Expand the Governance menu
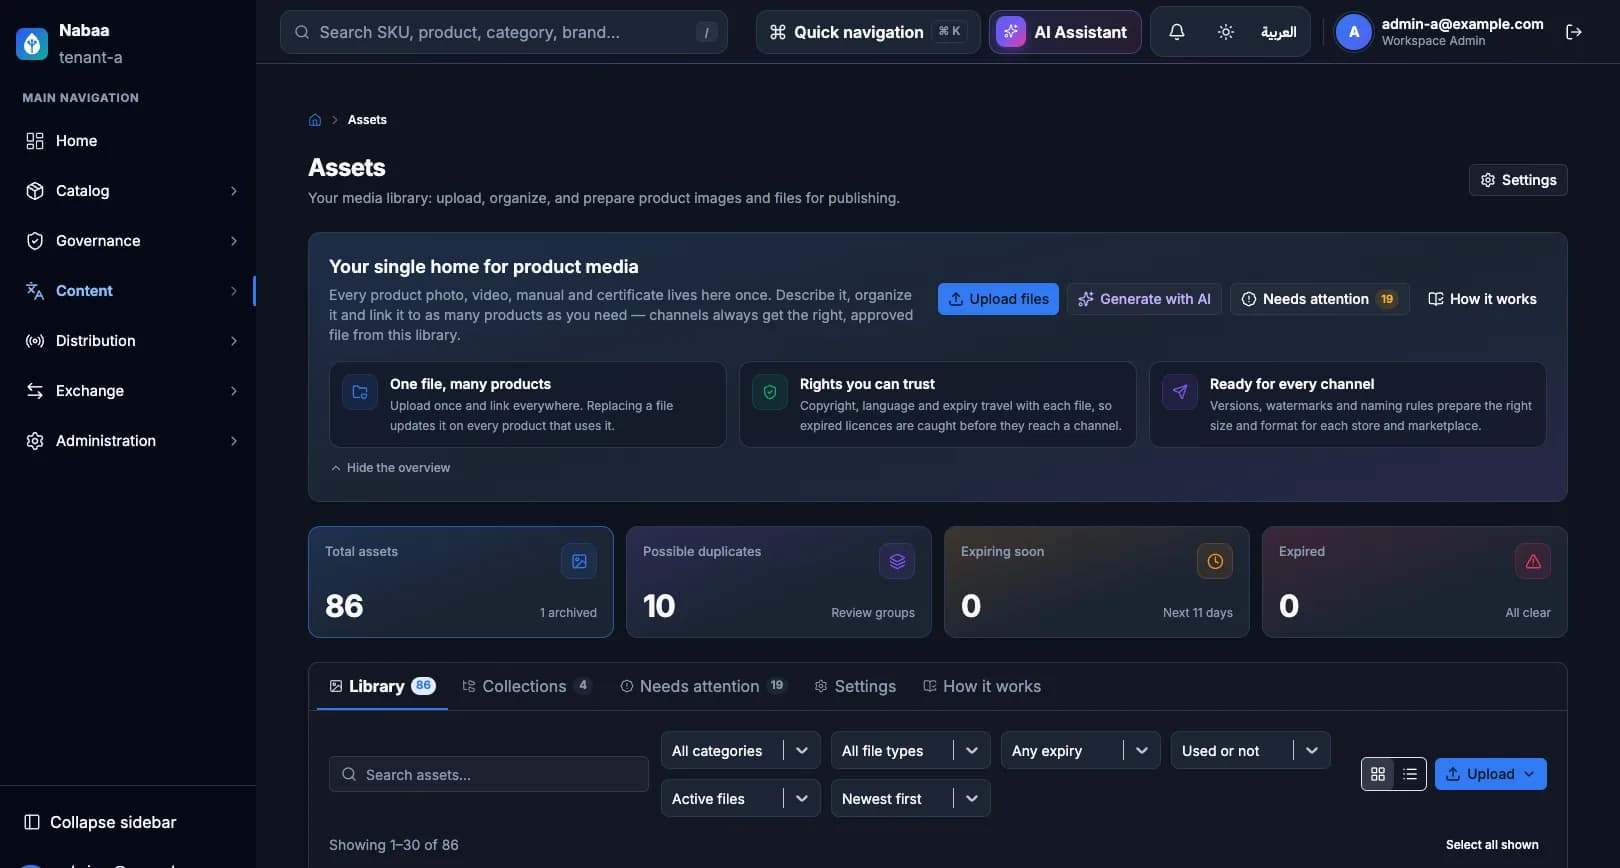The image size is (1620, 868). [130, 241]
